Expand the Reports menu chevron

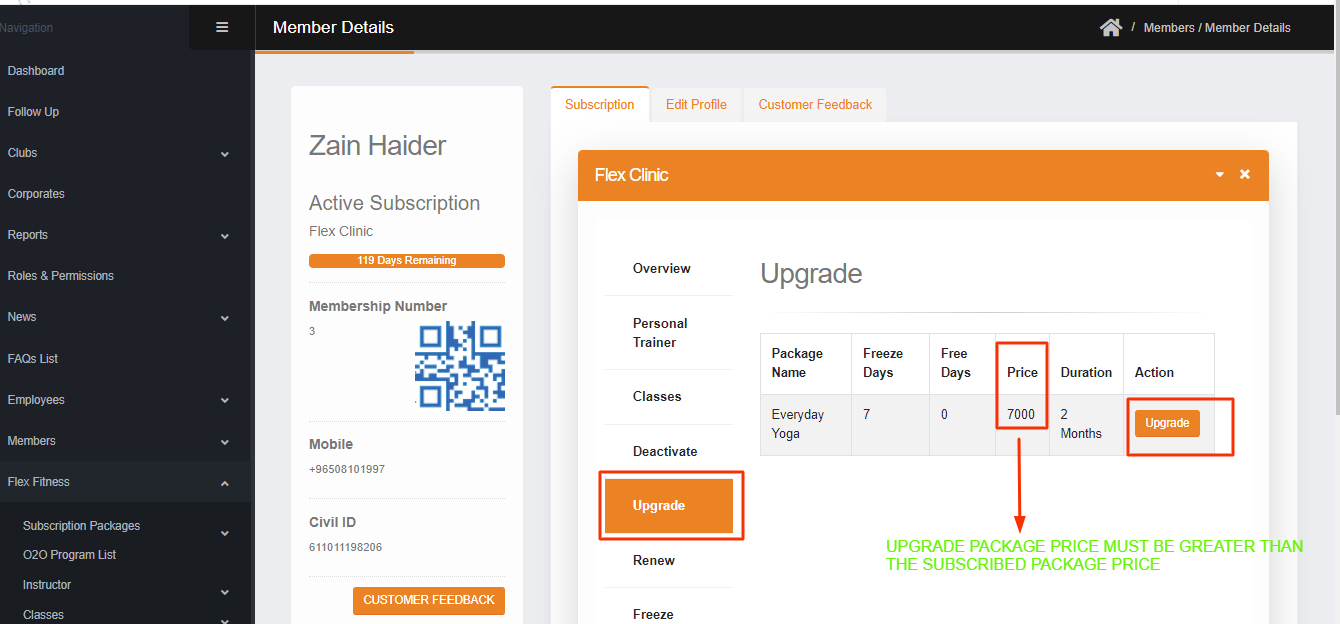point(224,236)
